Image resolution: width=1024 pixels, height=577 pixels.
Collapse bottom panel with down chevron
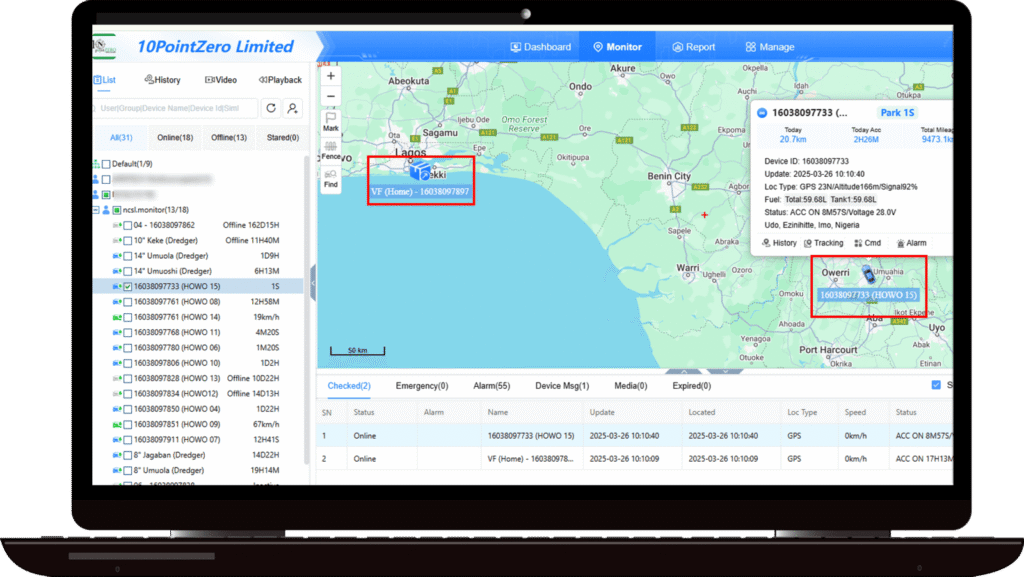pyautogui.click(x=725, y=371)
